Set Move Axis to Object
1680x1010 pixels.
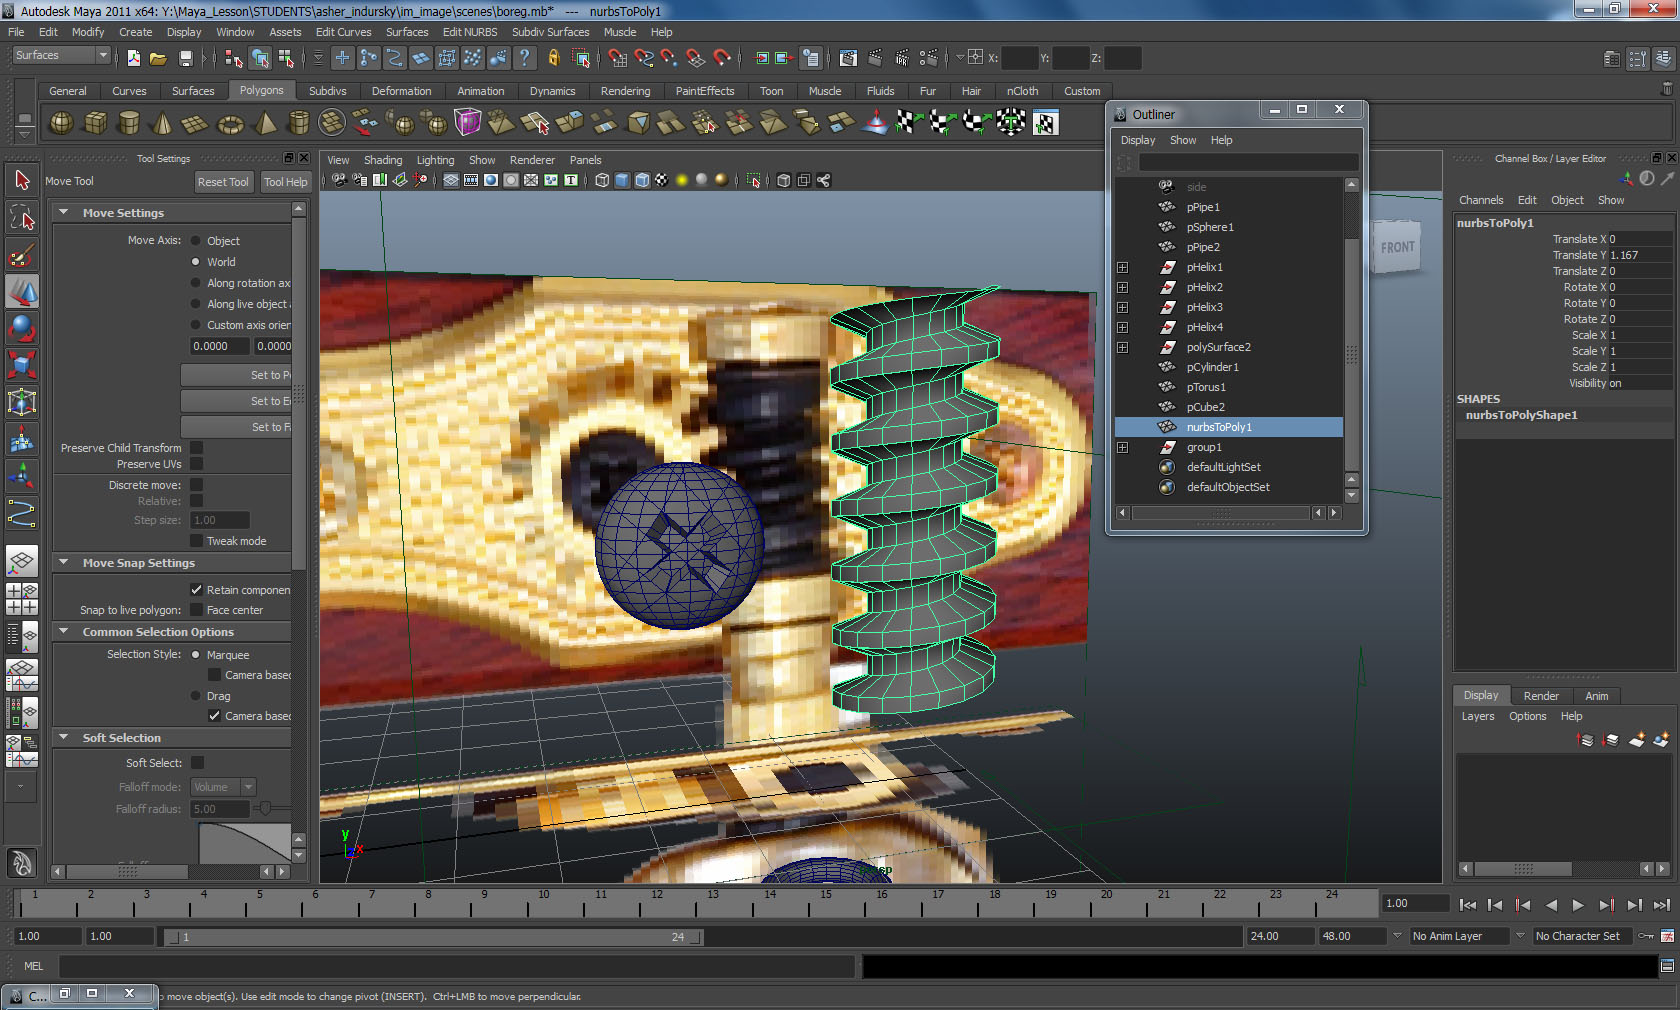tap(196, 241)
